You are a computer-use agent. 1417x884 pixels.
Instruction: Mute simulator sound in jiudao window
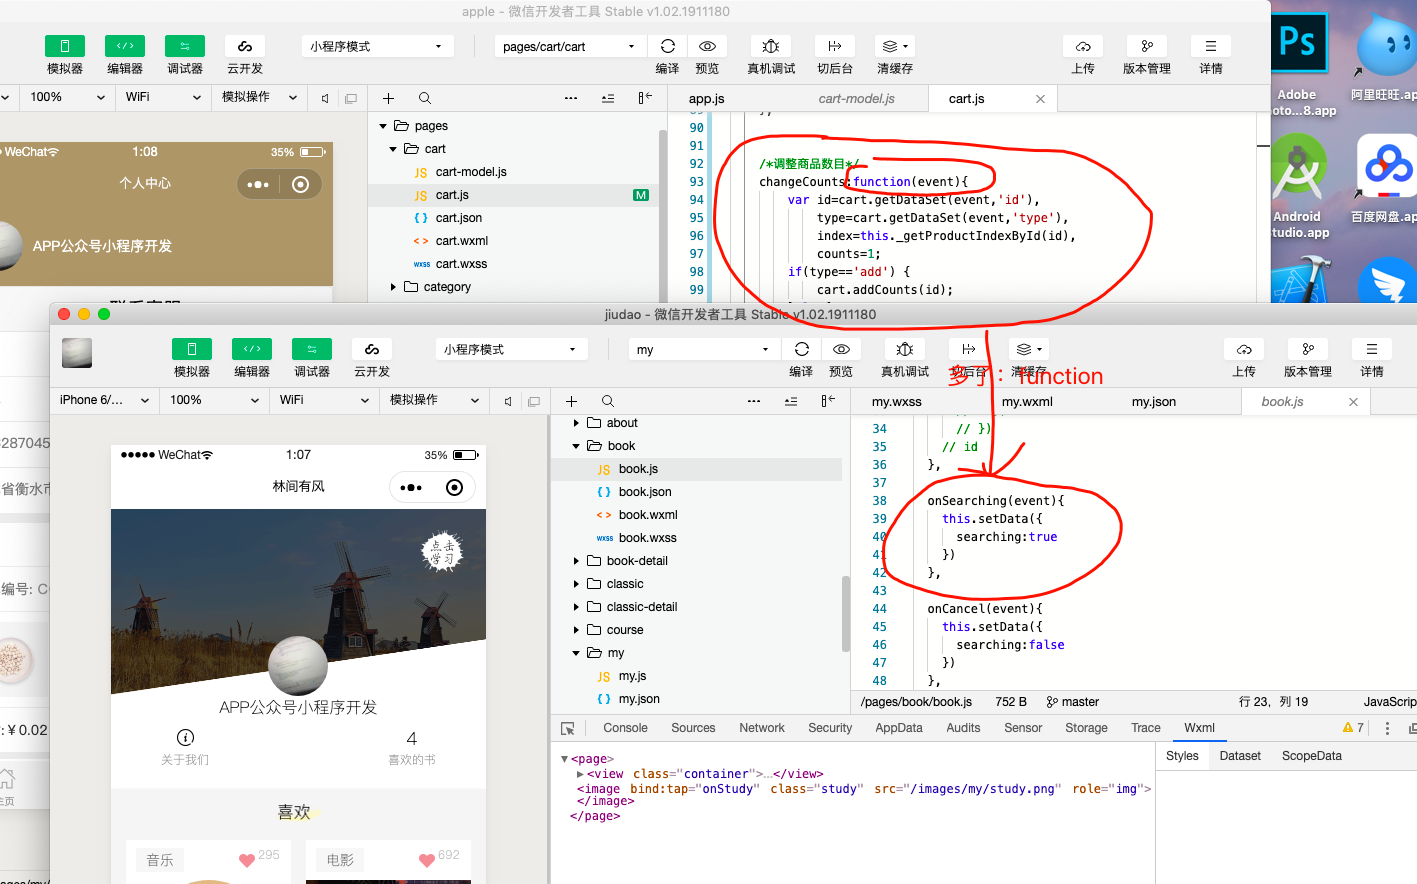coord(508,401)
